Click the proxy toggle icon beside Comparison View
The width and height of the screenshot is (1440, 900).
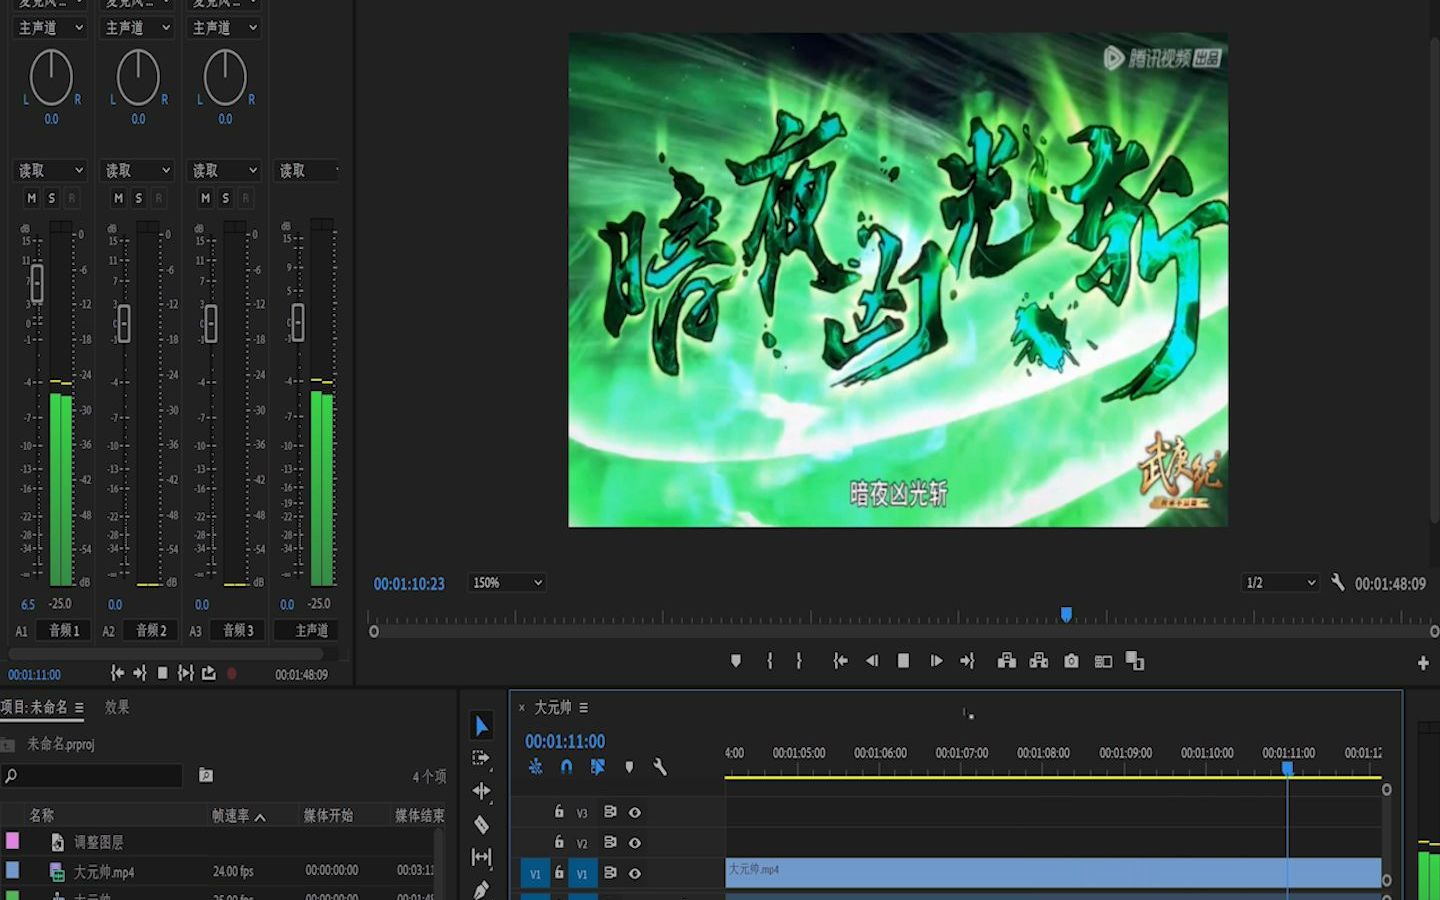pos(1135,661)
